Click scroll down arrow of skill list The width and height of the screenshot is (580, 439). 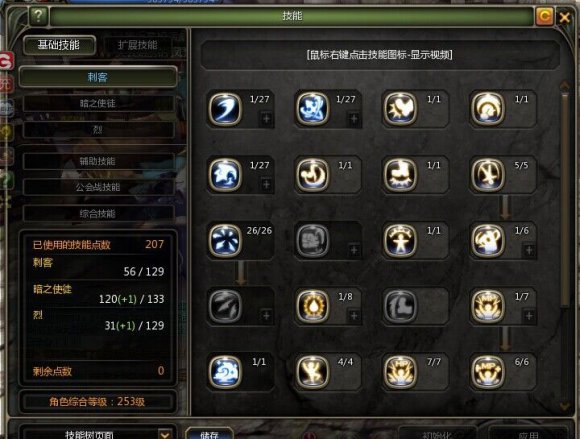[x=564, y=406]
